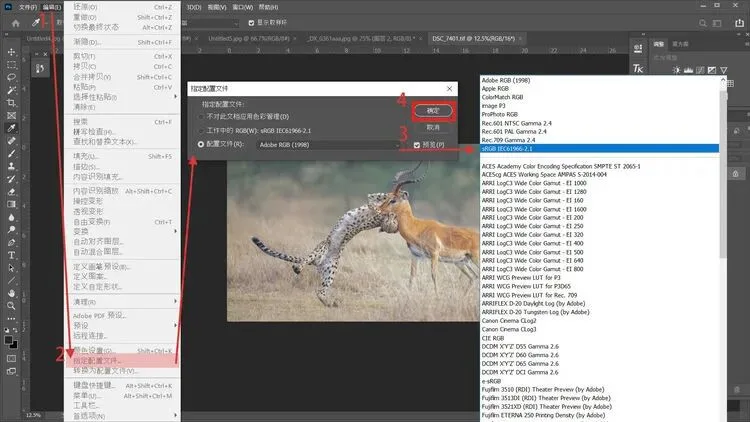Select the Gradient tool

11,204
